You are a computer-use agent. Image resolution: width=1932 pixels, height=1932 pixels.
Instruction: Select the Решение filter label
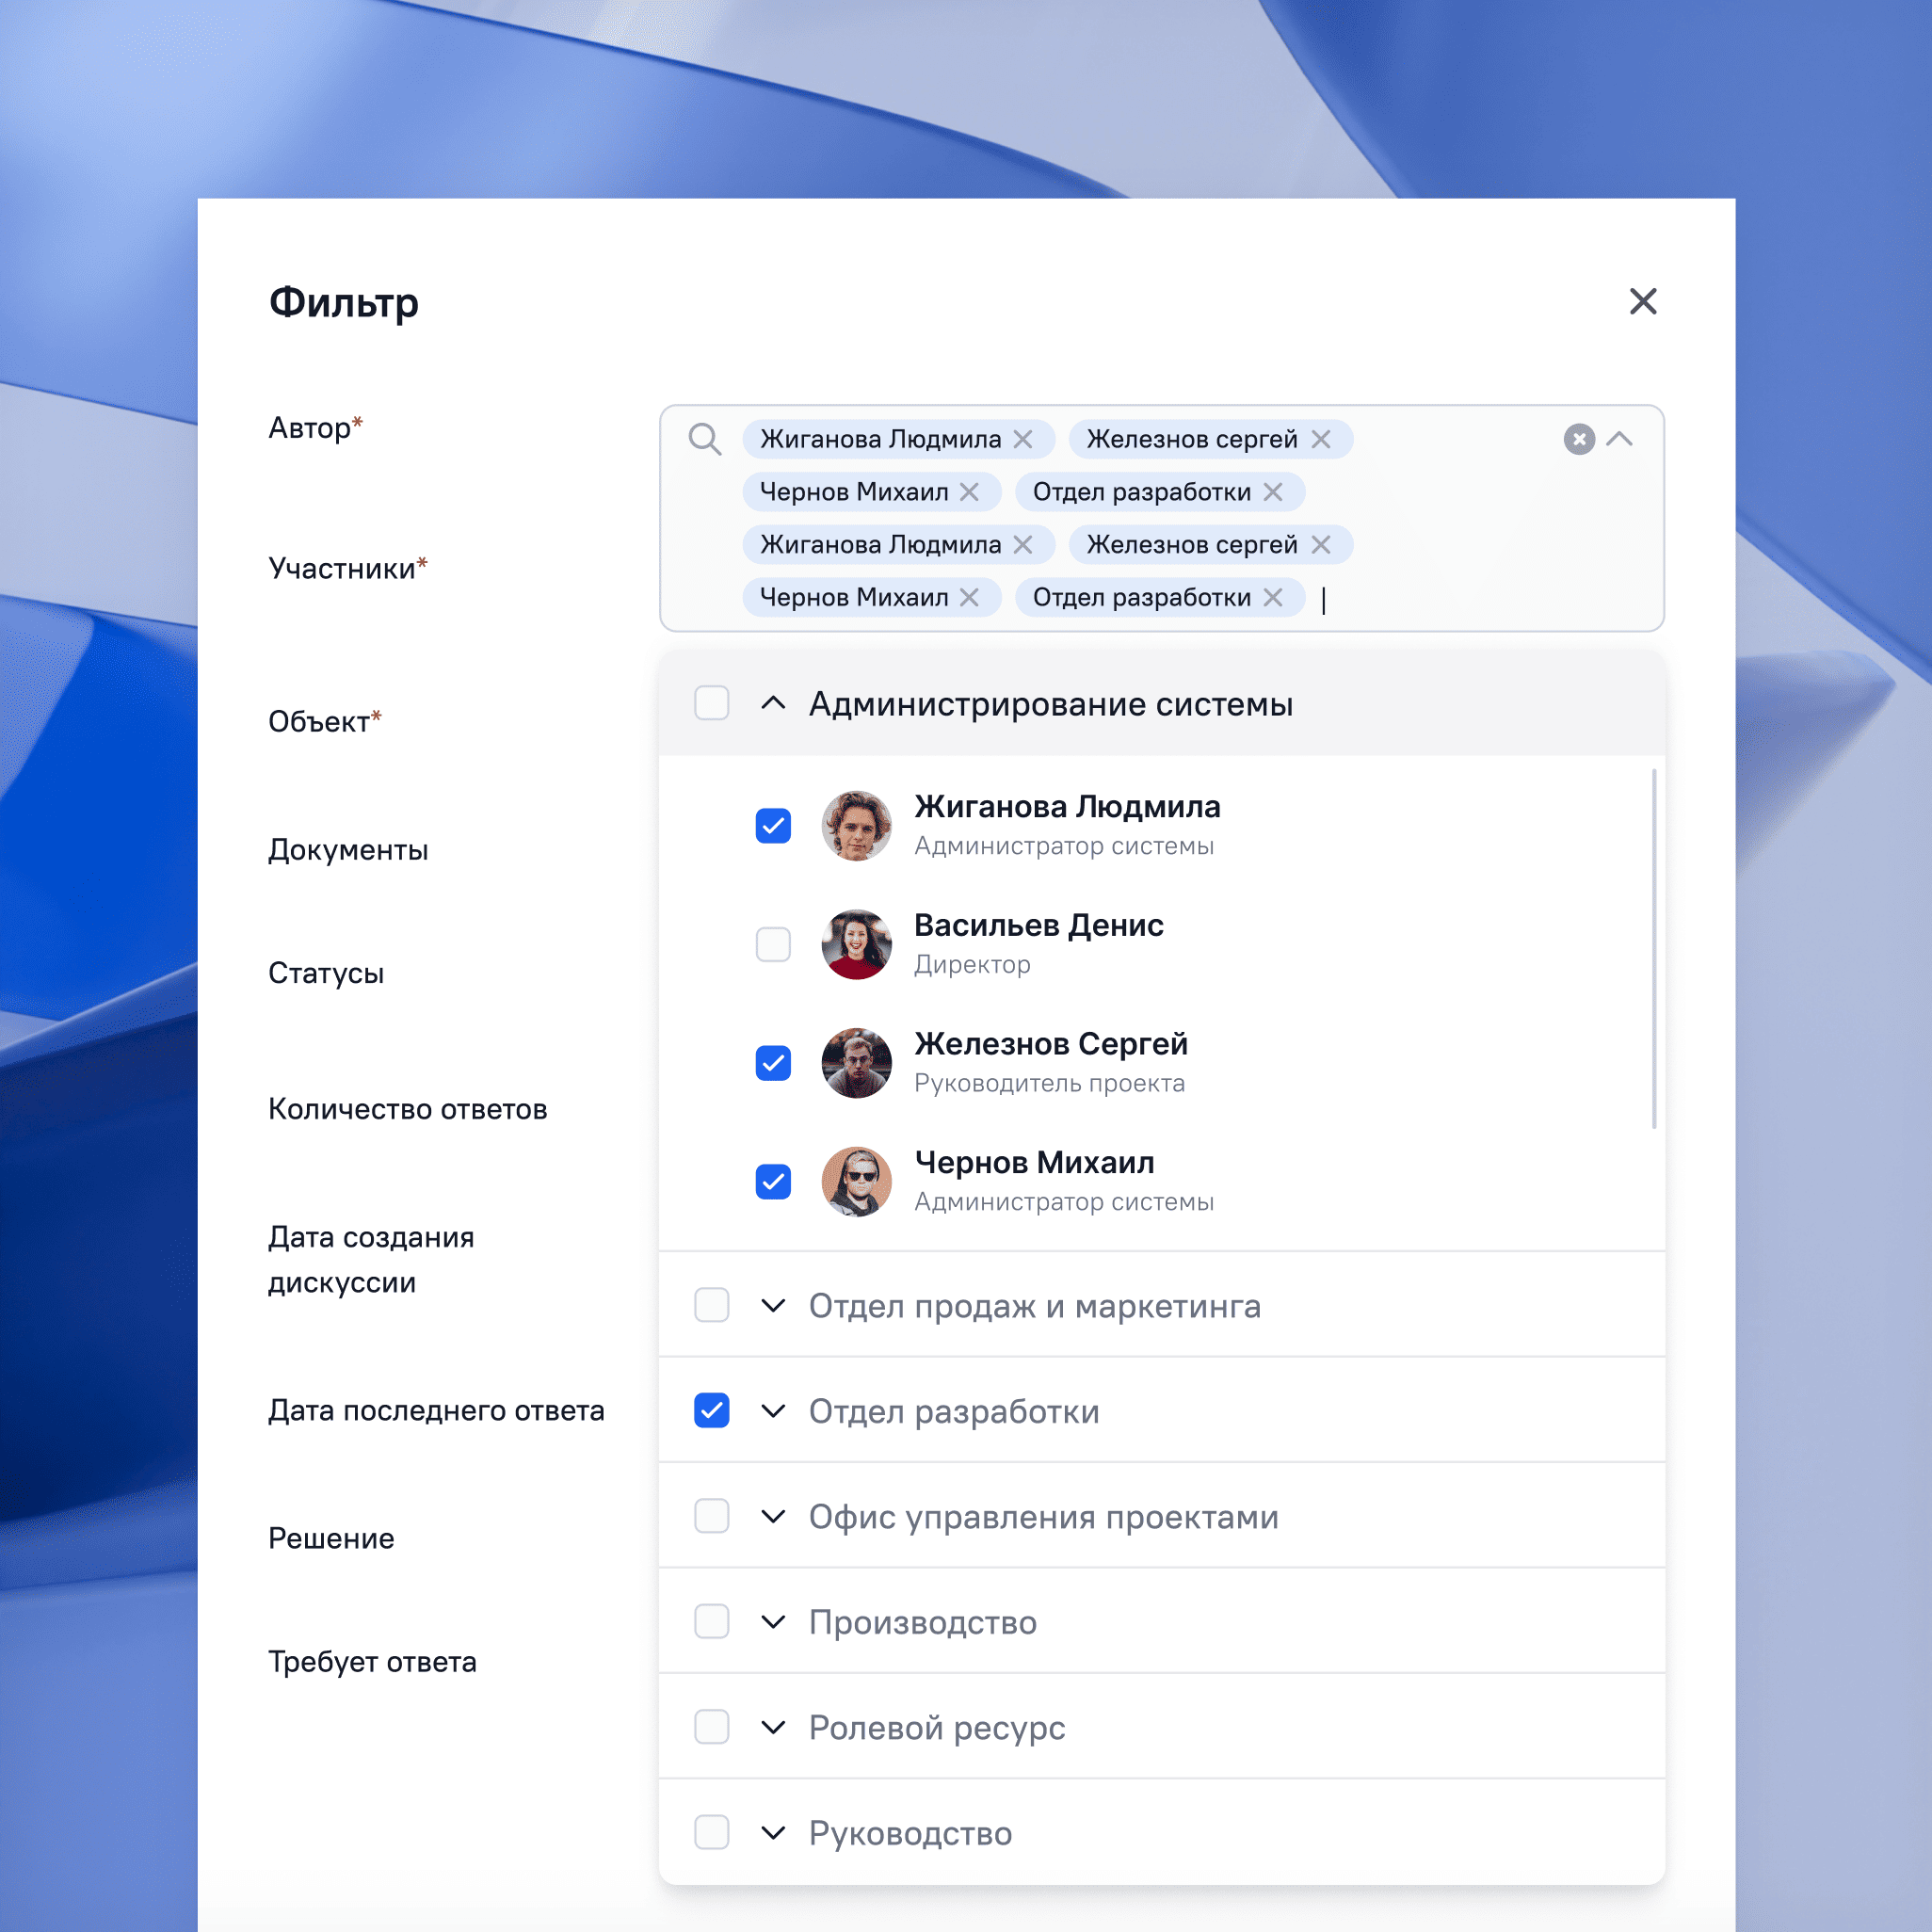click(331, 1538)
